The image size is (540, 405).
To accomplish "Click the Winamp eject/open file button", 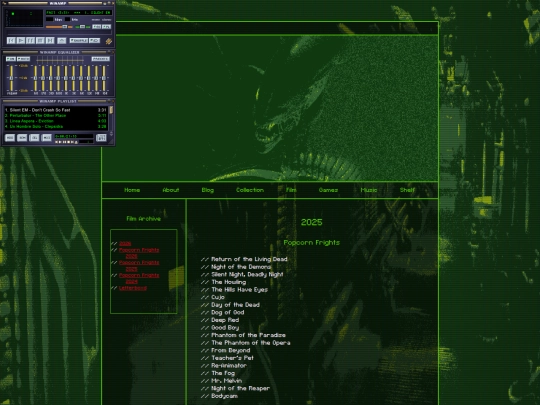I will (62, 41).
